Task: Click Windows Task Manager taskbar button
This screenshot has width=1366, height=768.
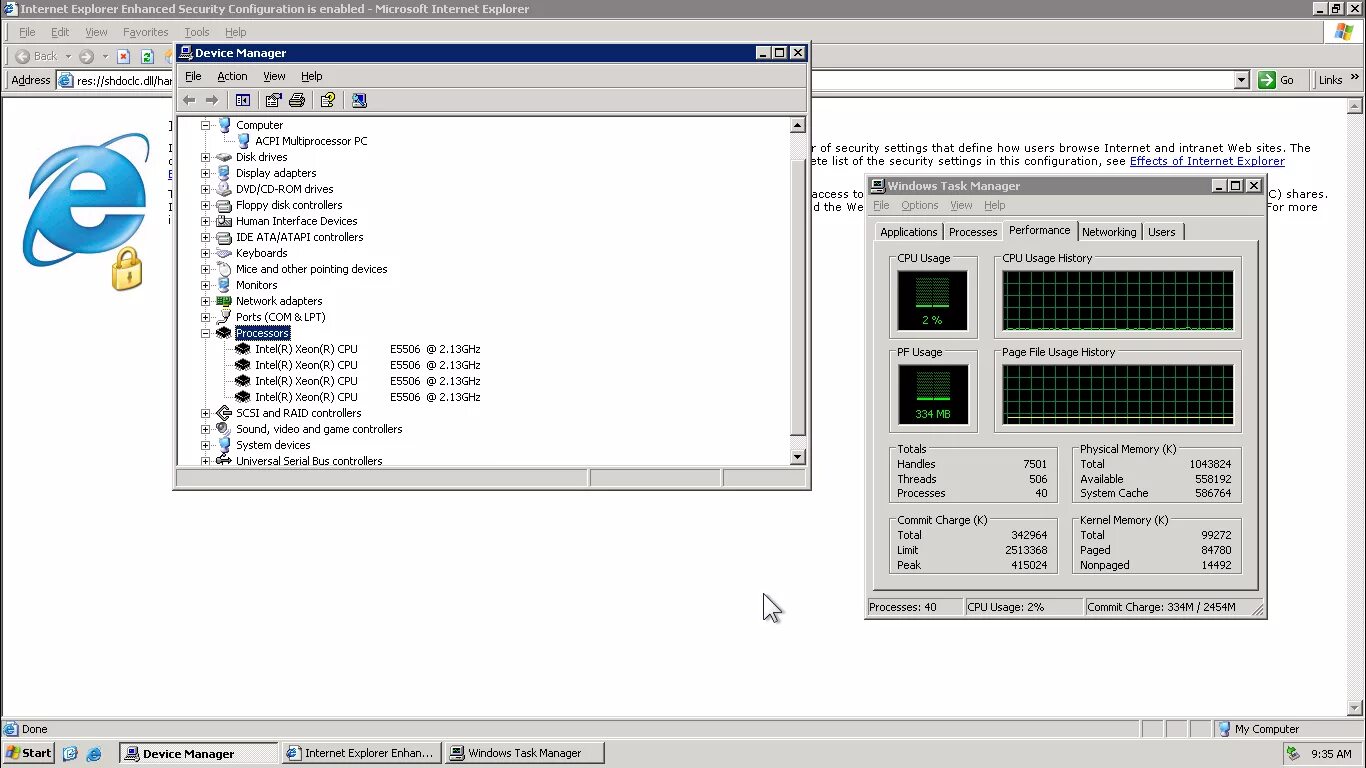Action: [525, 753]
